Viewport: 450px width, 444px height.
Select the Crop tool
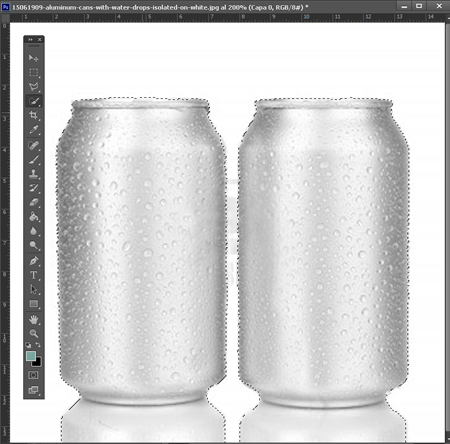coord(34,115)
